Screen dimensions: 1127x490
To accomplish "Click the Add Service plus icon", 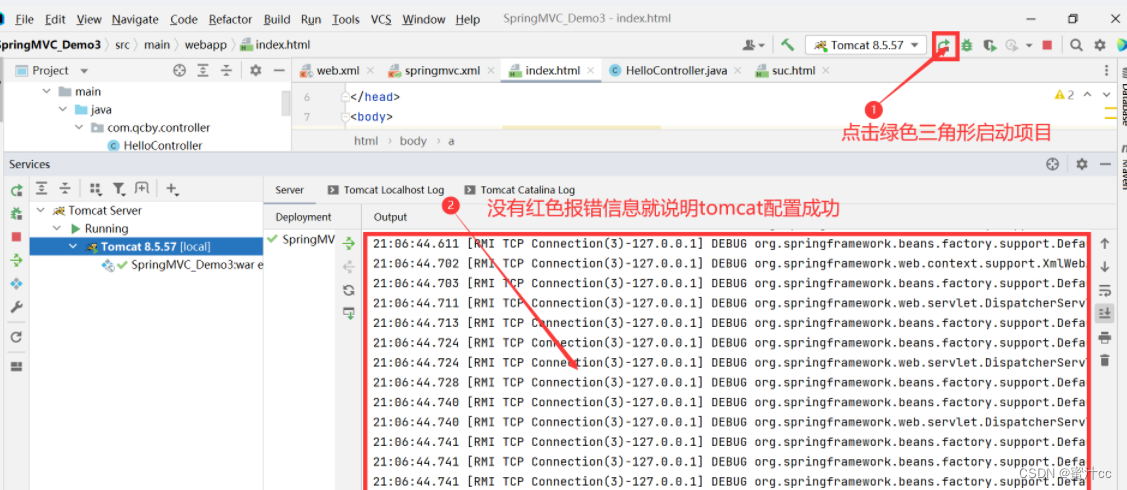I will pos(172,188).
